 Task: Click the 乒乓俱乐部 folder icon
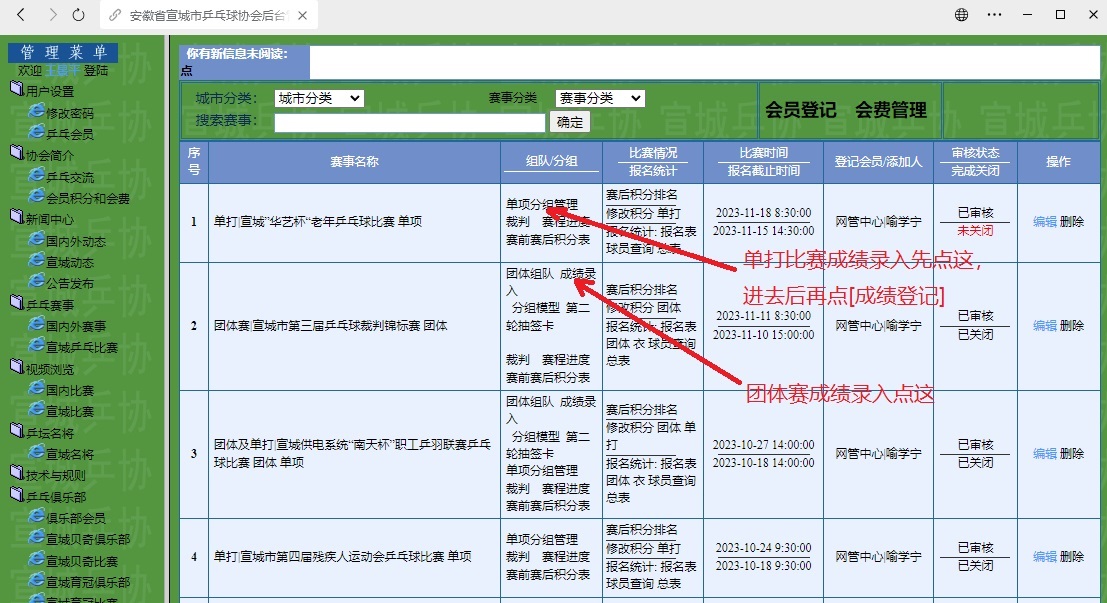point(16,494)
